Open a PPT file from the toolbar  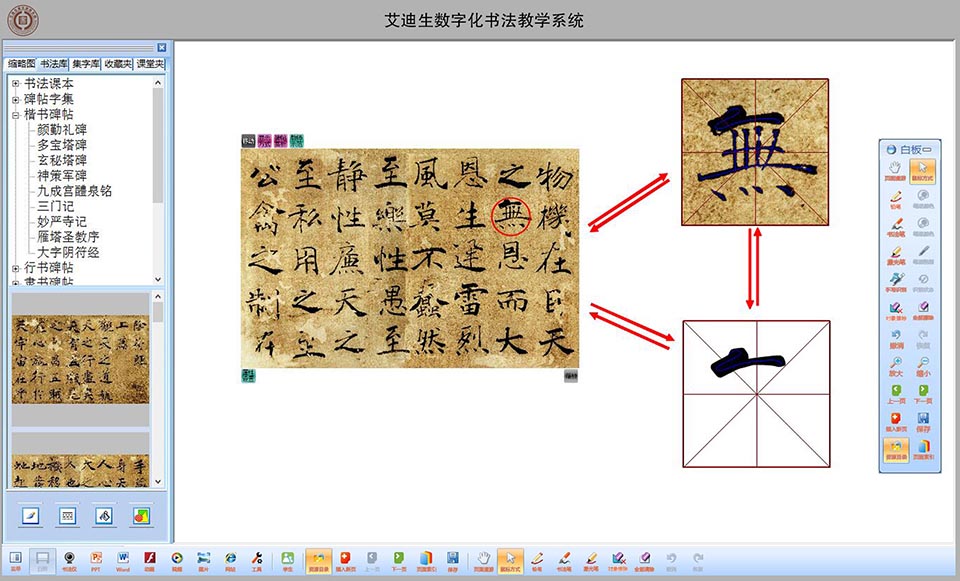(x=96, y=560)
